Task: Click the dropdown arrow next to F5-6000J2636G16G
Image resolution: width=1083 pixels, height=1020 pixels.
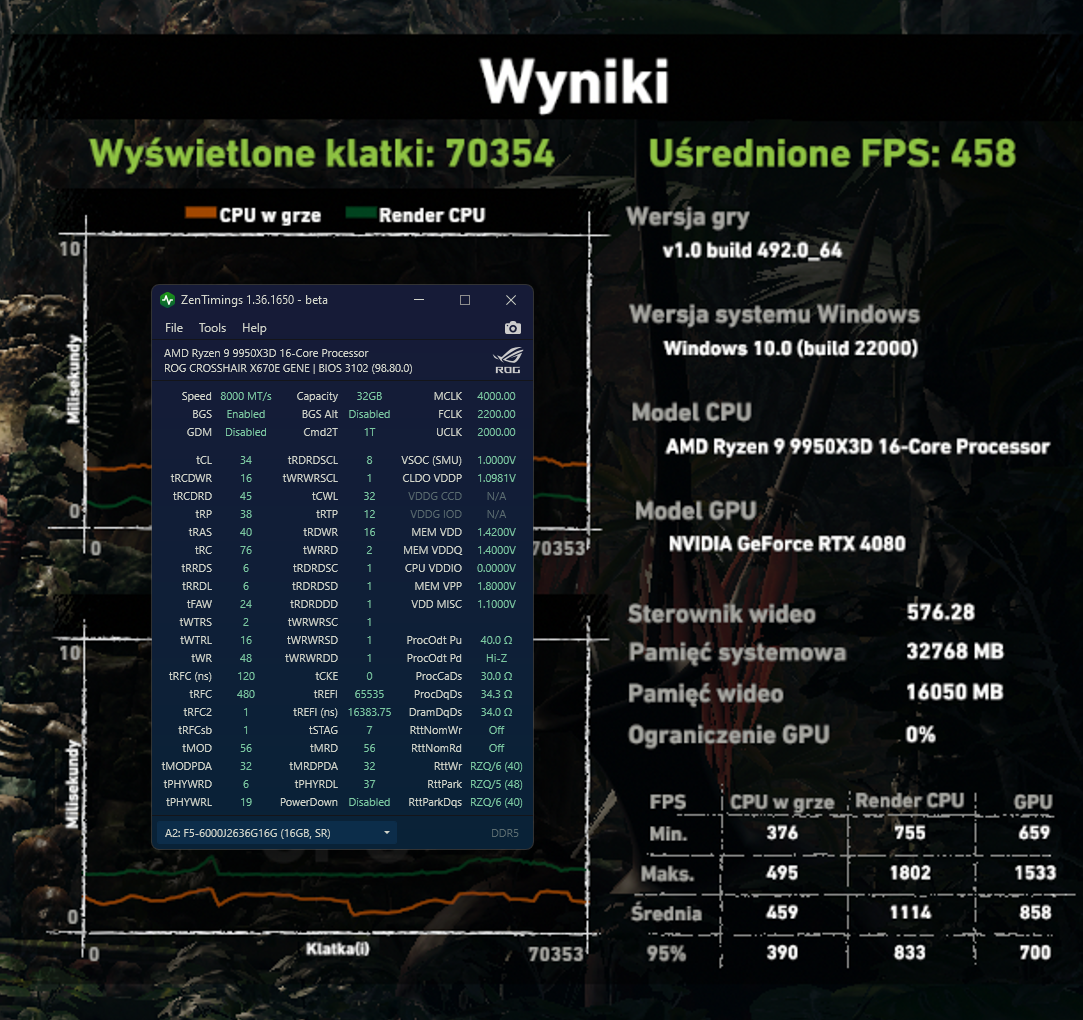Action: click(x=387, y=833)
